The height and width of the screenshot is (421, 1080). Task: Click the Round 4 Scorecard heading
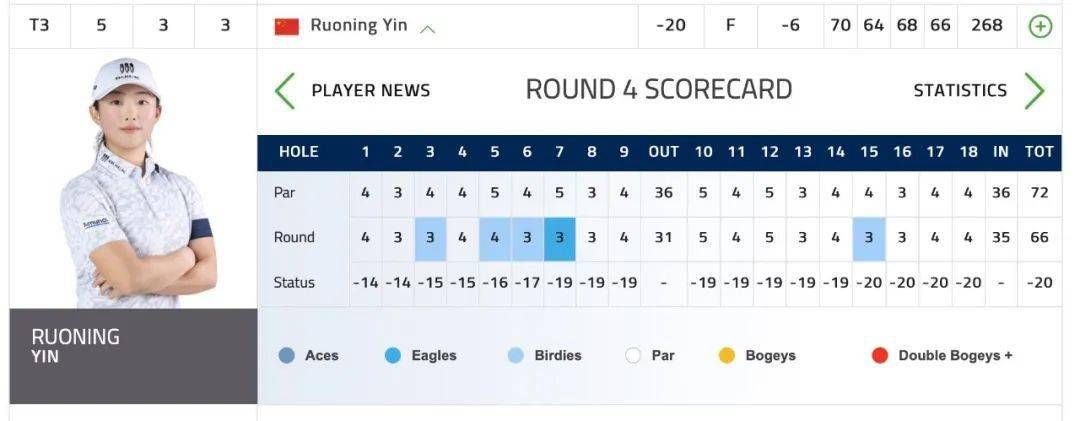[x=659, y=89]
